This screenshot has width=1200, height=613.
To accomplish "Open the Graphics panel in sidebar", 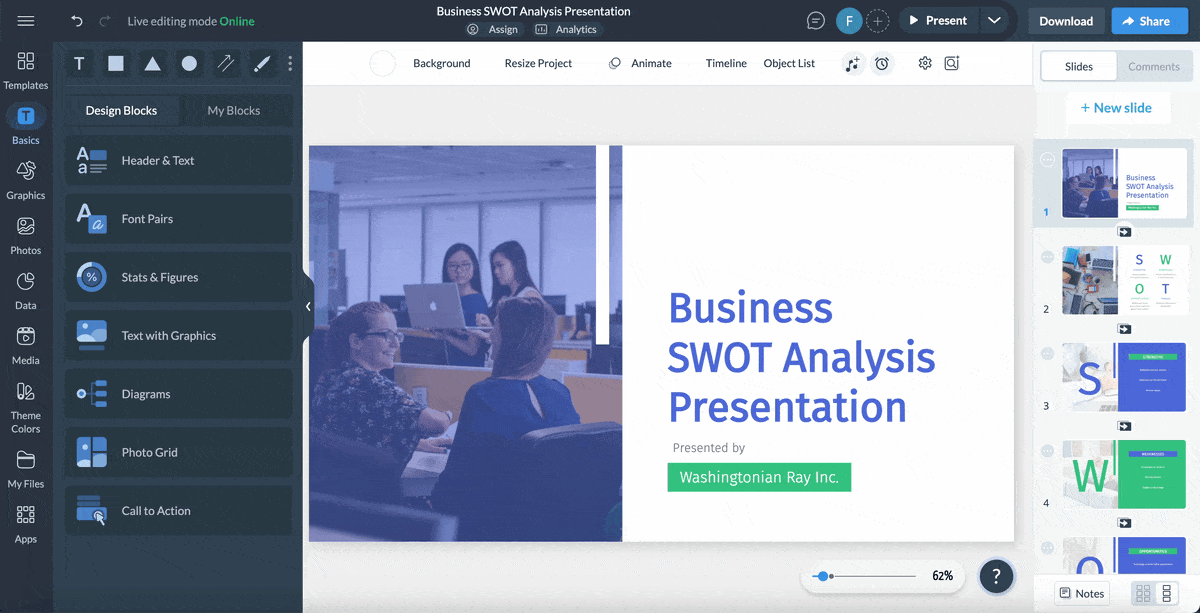I will click(x=25, y=180).
